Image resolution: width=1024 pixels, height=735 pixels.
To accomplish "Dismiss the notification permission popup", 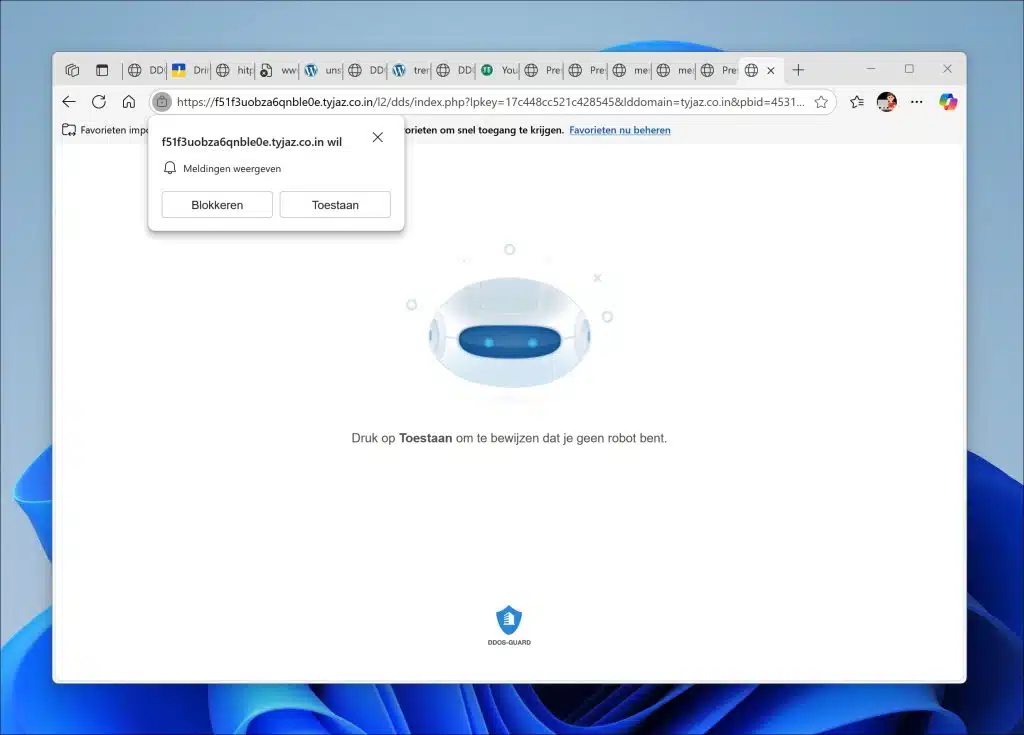I will pos(377,137).
